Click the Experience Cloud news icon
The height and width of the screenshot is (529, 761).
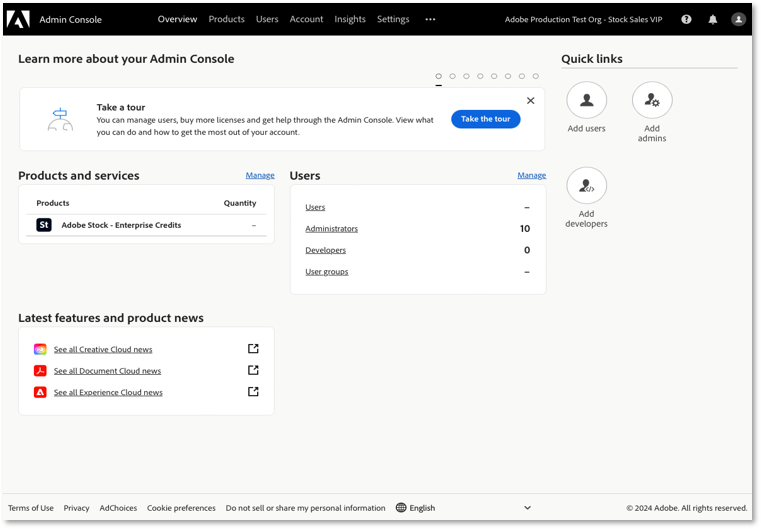coord(40,392)
